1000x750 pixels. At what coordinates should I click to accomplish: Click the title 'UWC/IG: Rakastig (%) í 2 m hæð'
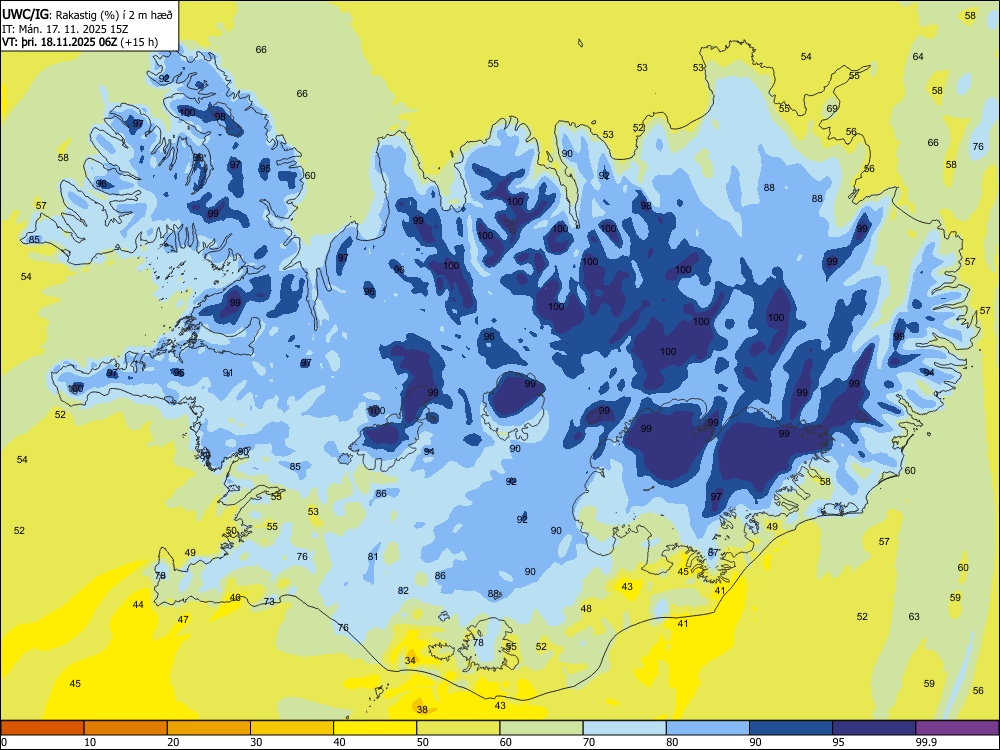pos(87,15)
